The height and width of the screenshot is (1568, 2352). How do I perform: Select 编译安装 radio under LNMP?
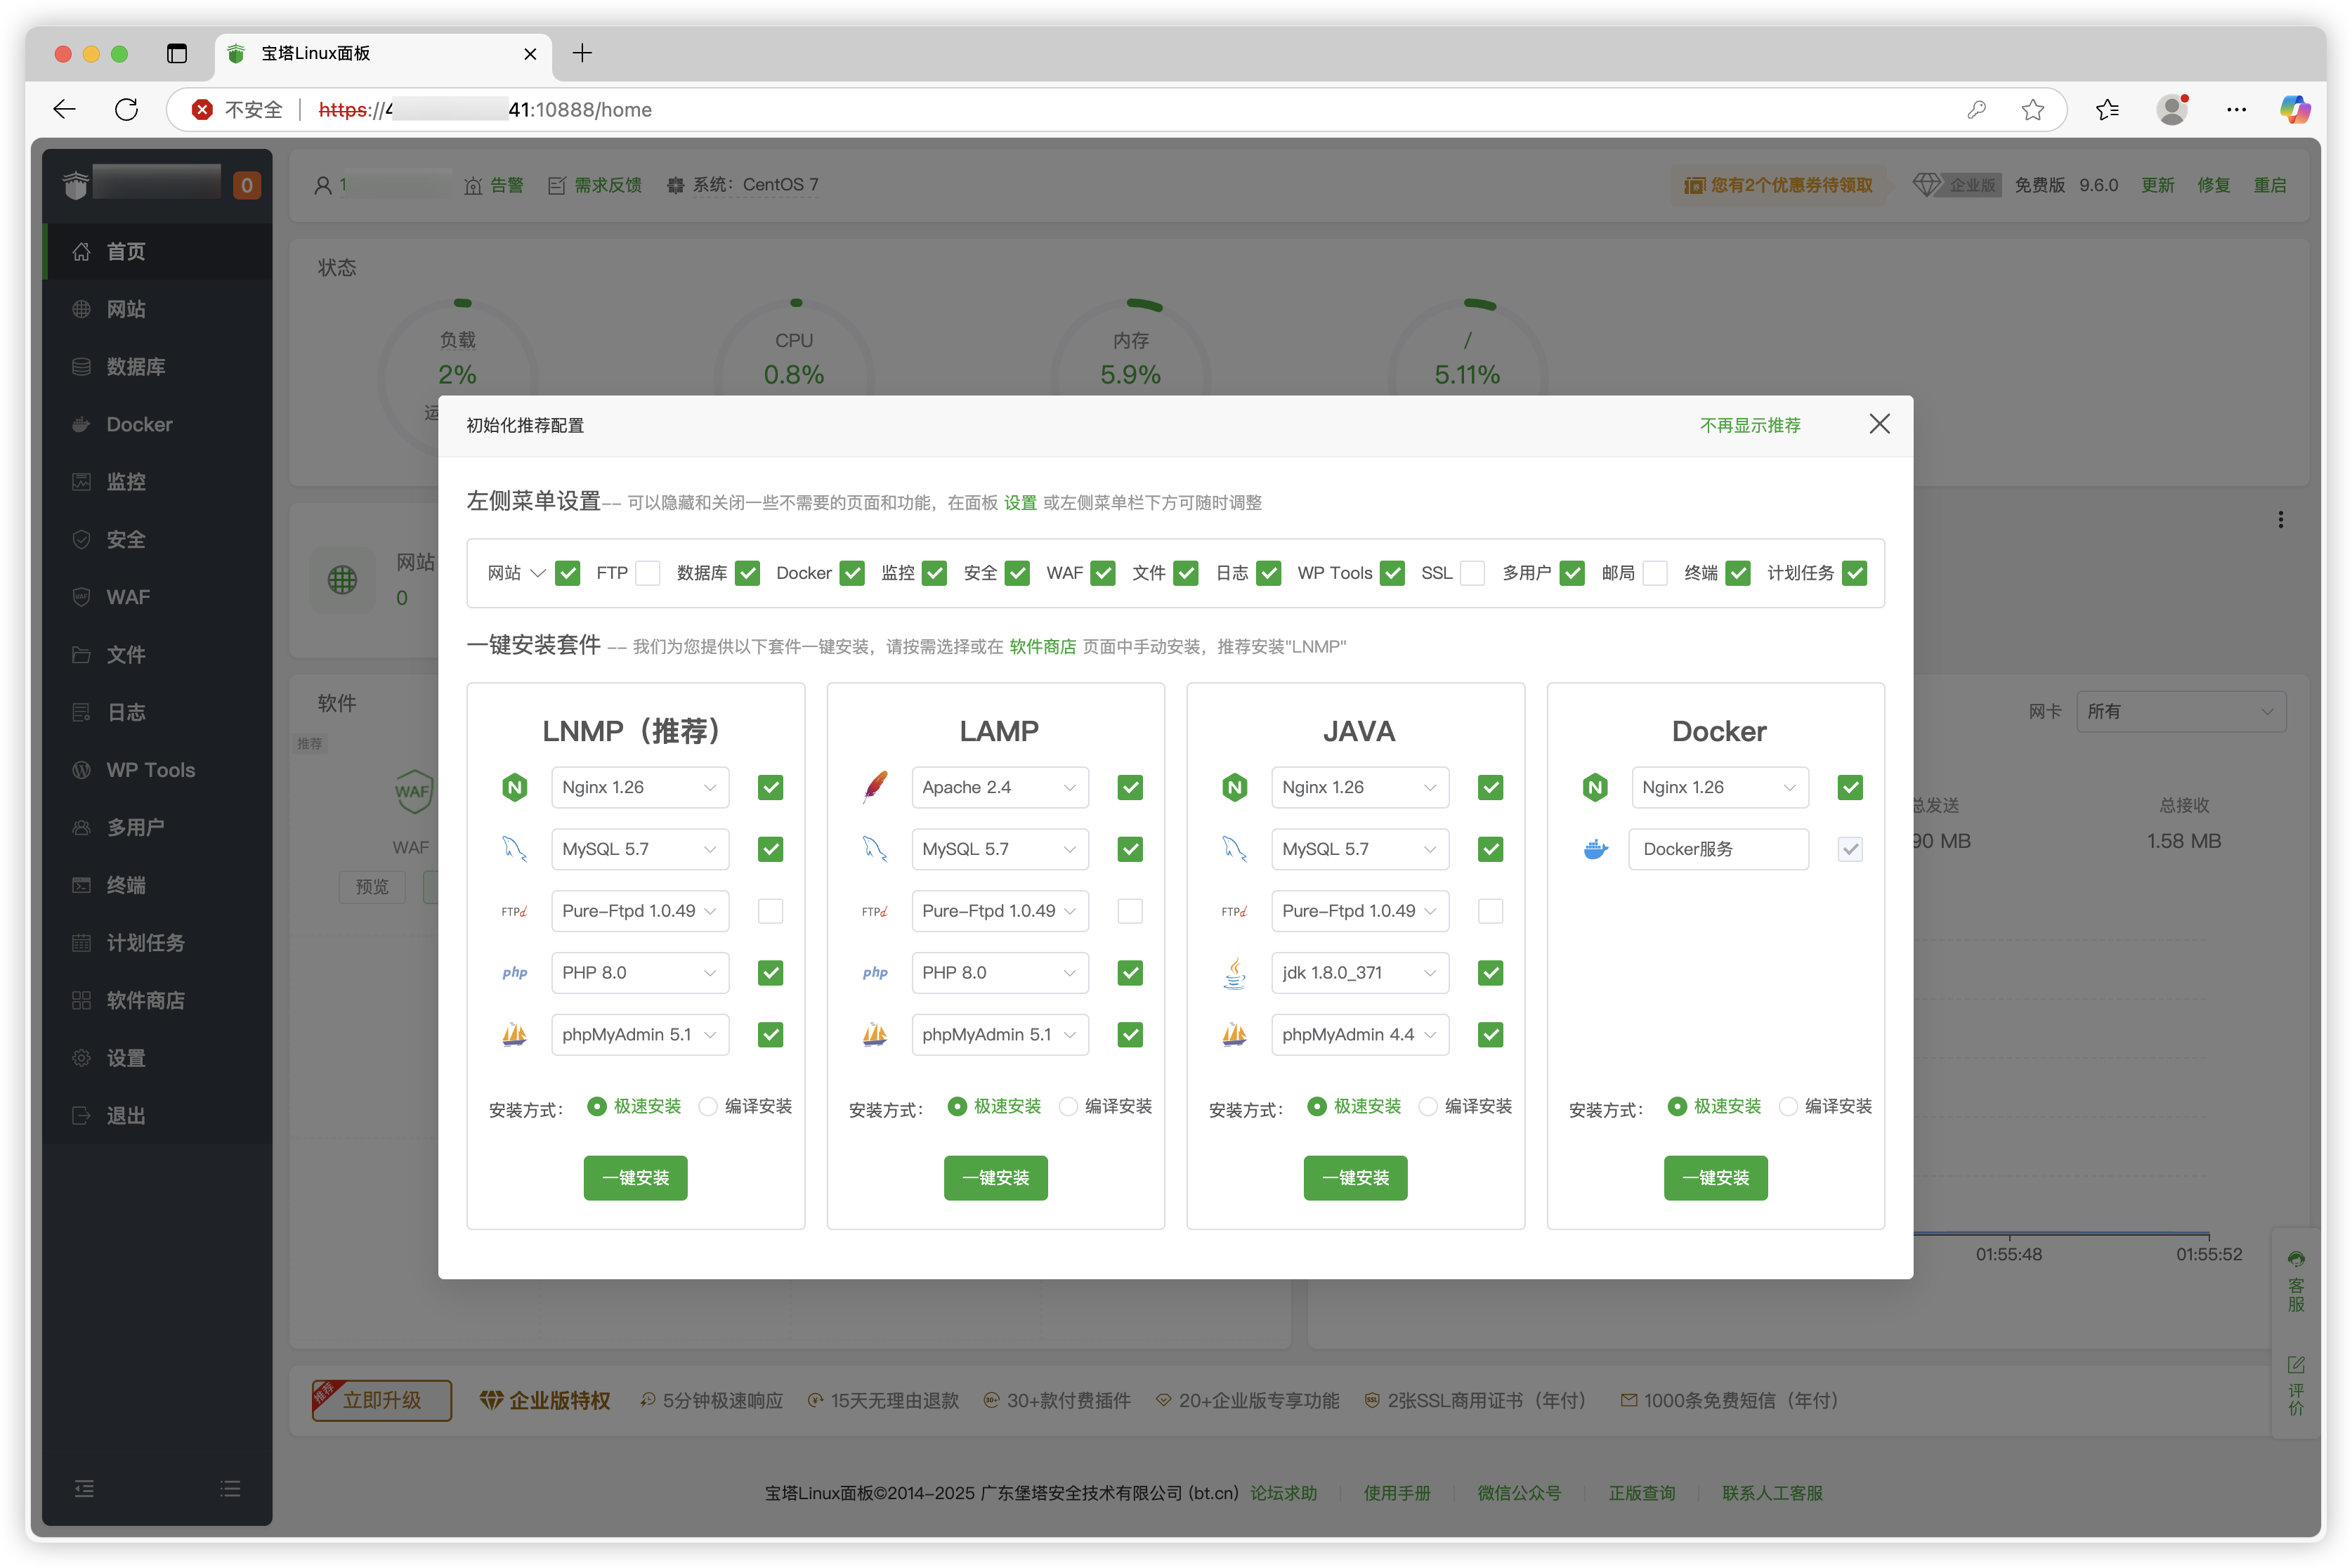[x=708, y=1106]
